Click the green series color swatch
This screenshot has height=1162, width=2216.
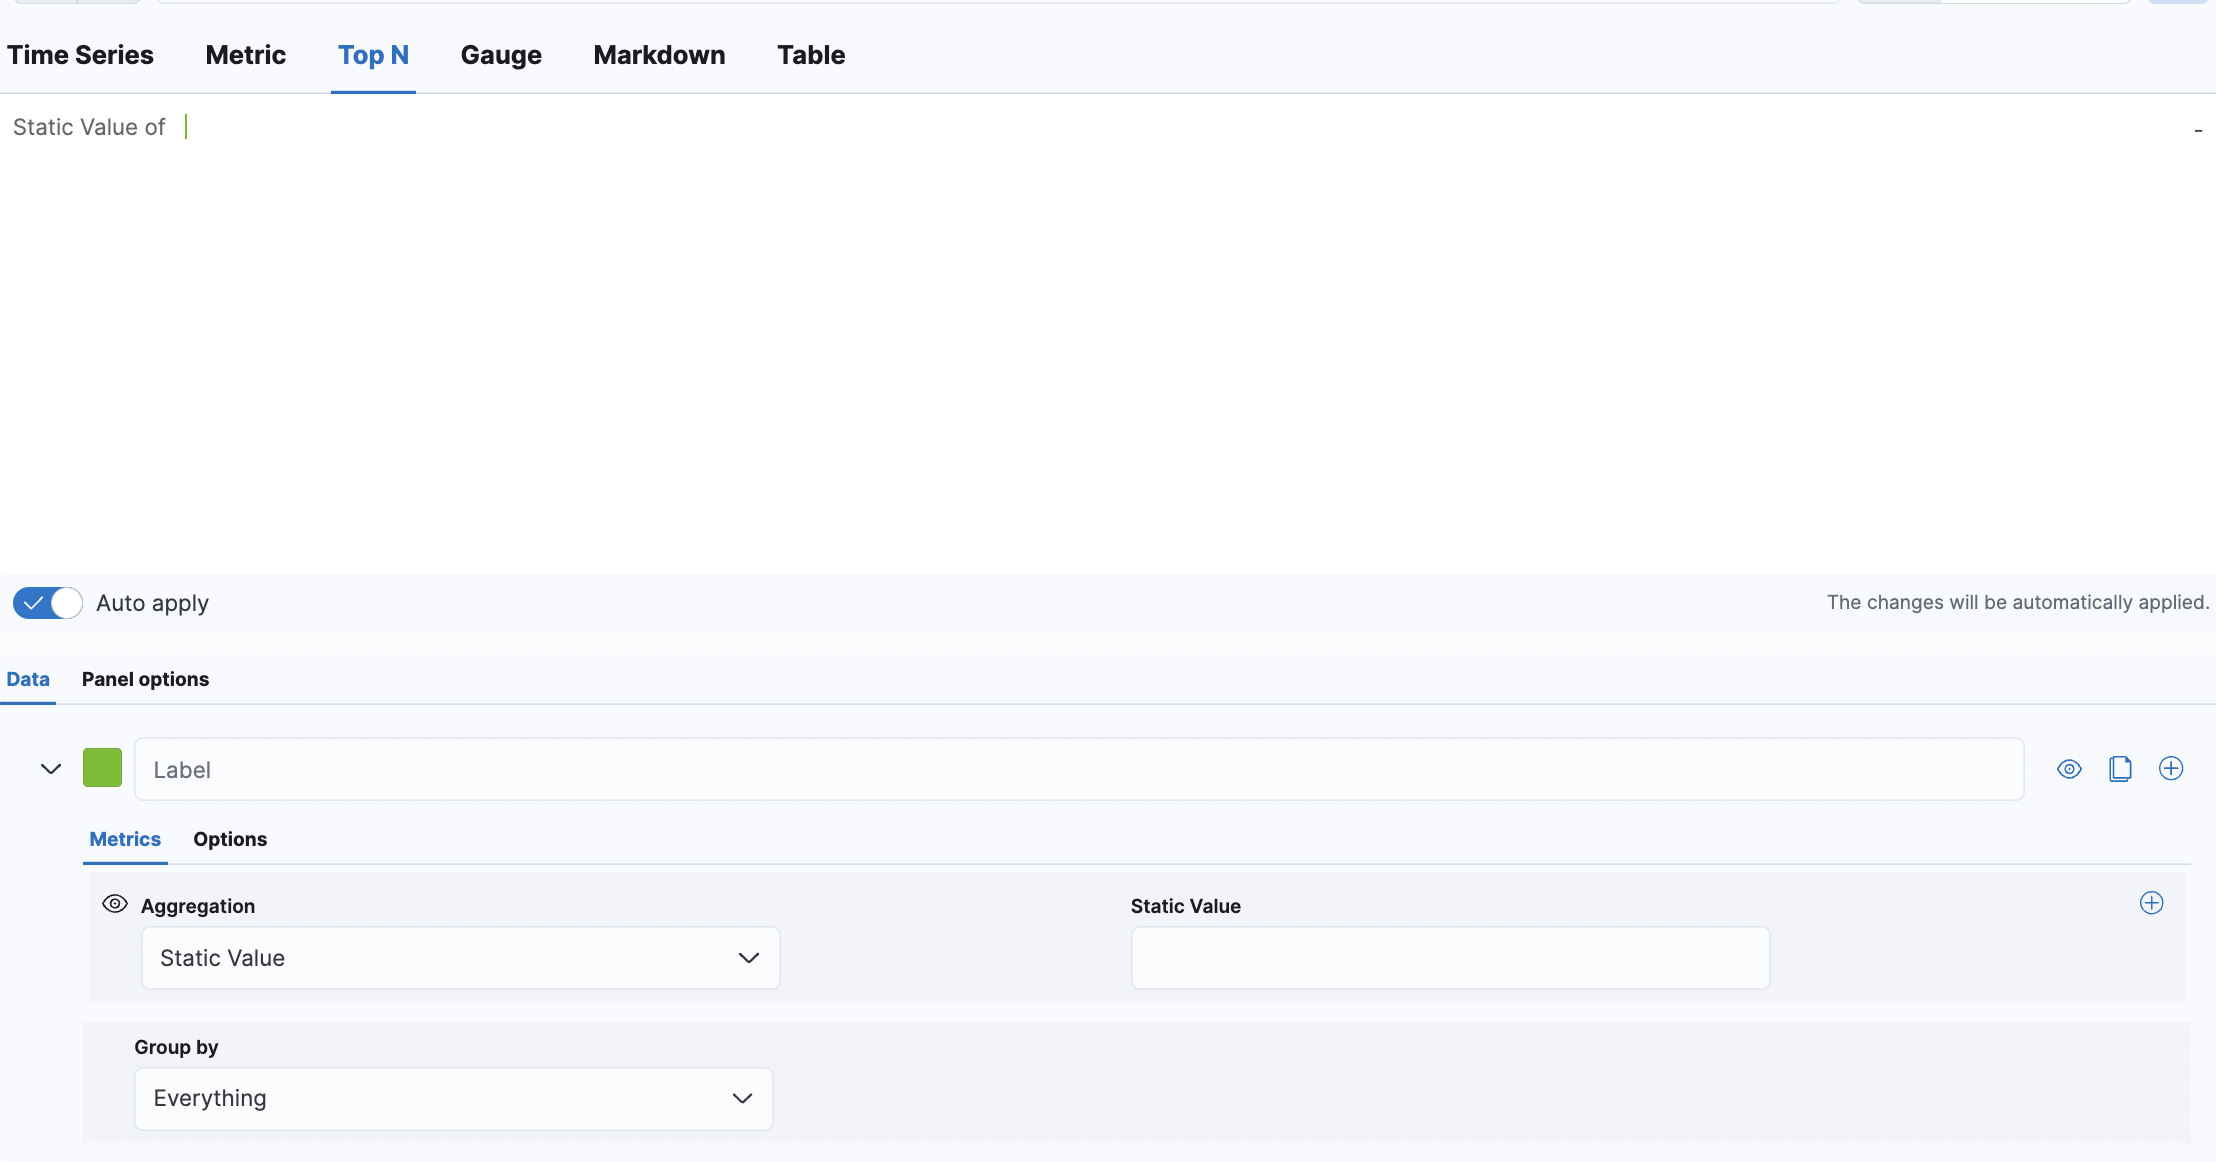(x=102, y=768)
